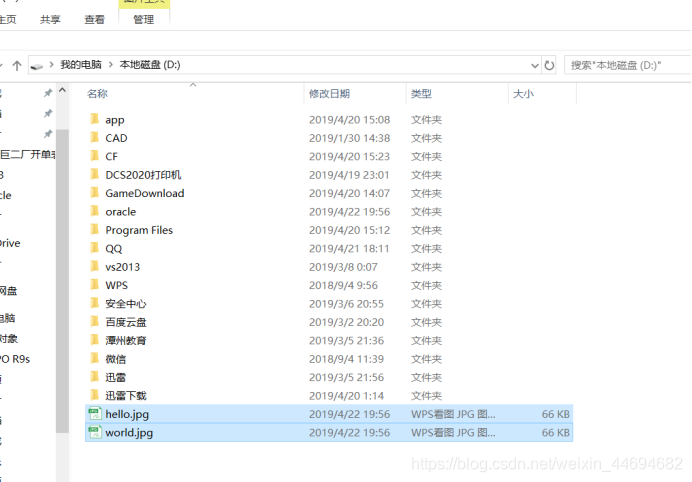Image resolution: width=692 pixels, height=482 pixels.
Task: Click the DCS2020打印机 folder name
Action: pos(143,175)
